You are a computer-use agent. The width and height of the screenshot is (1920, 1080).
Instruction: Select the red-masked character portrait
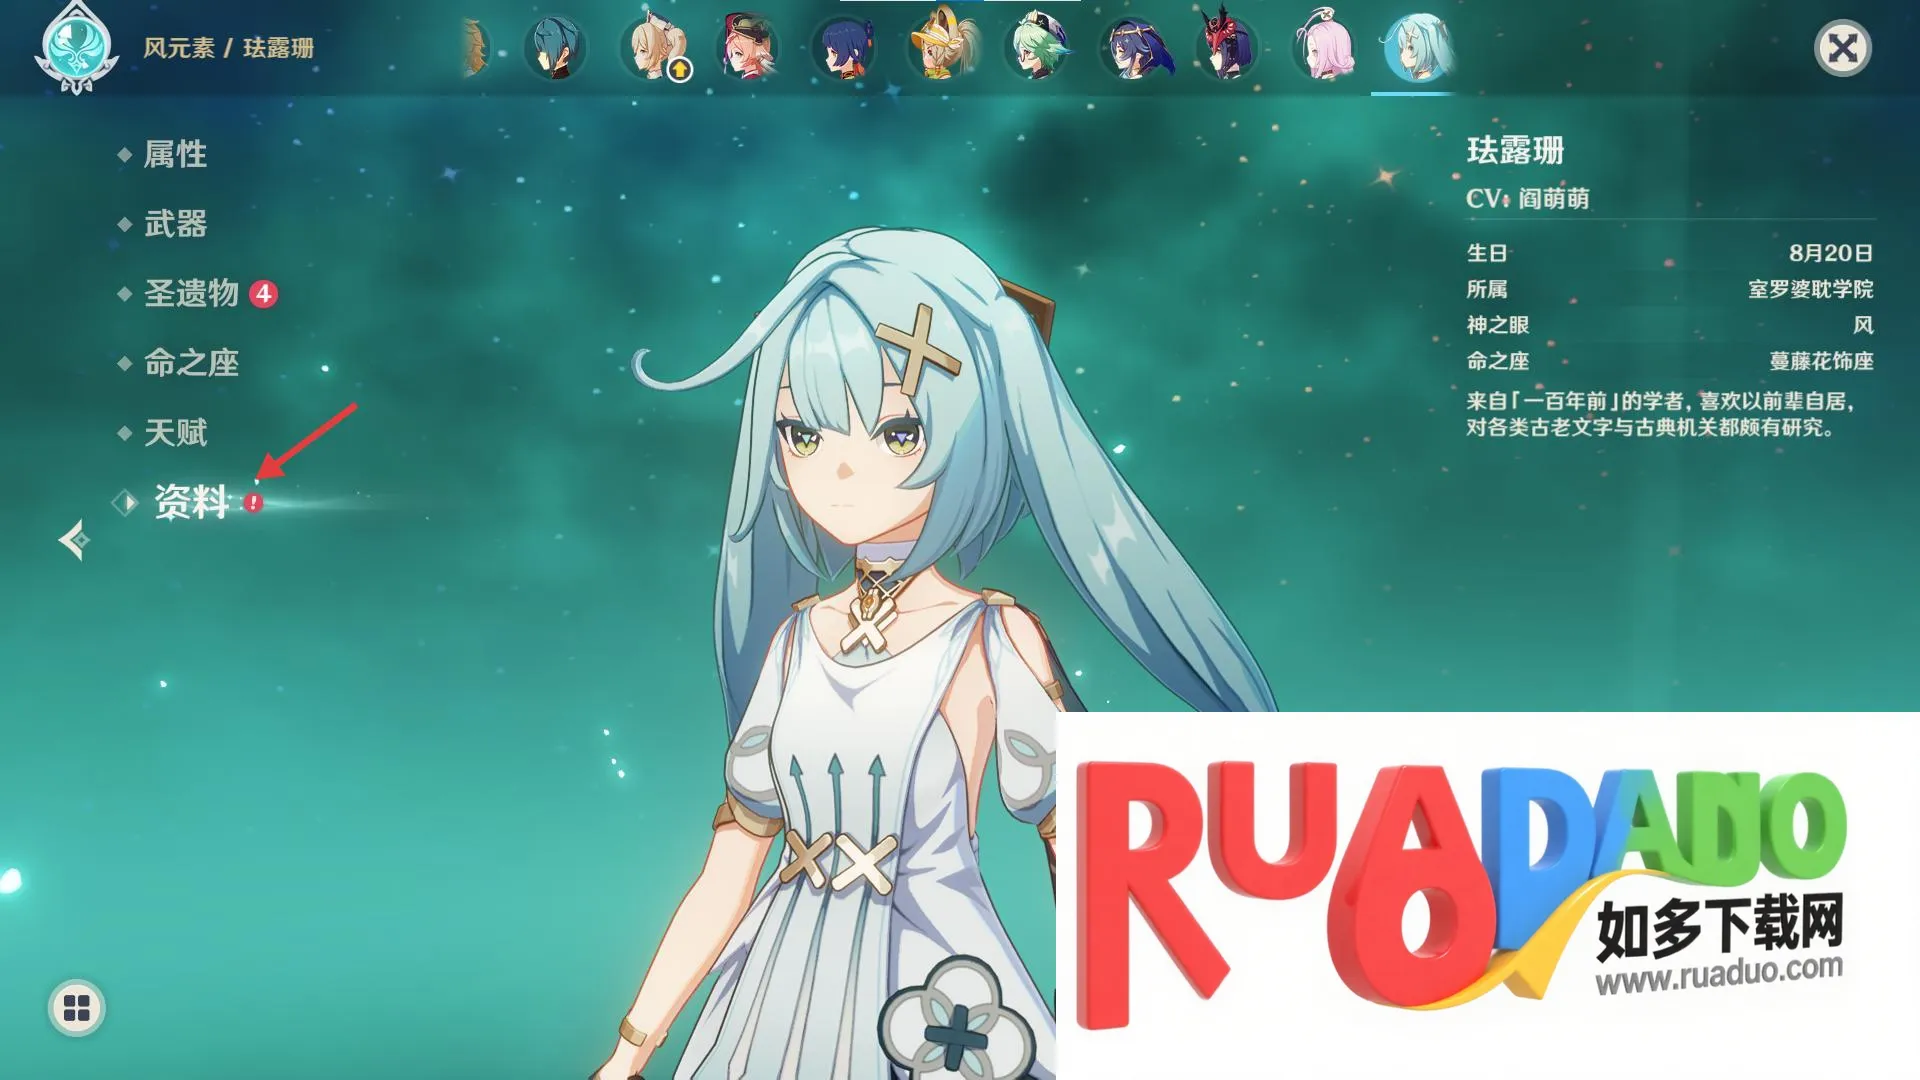click(1227, 48)
